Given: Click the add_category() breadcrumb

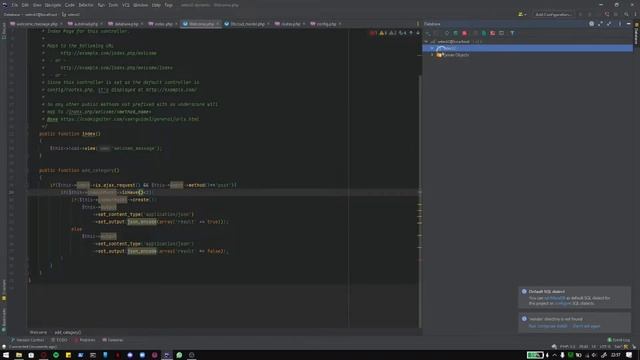Looking at the screenshot, I should click(x=68, y=332).
